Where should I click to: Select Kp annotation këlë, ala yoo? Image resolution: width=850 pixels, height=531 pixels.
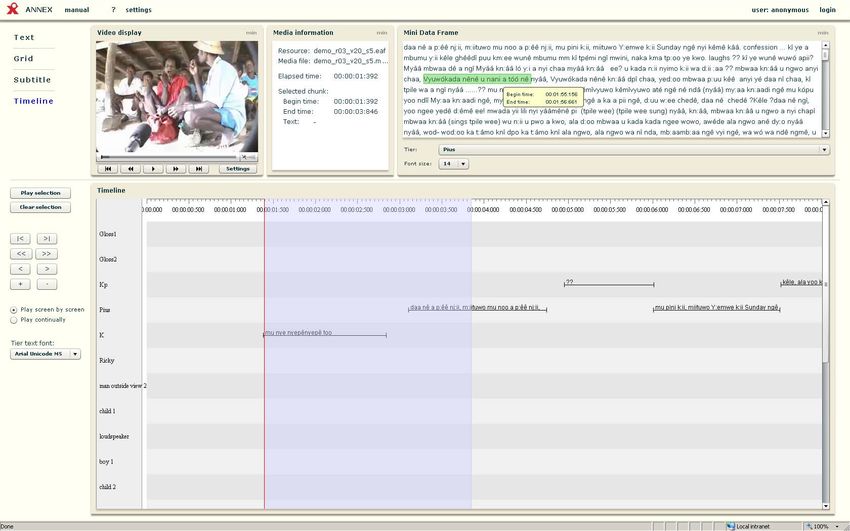(x=802, y=282)
